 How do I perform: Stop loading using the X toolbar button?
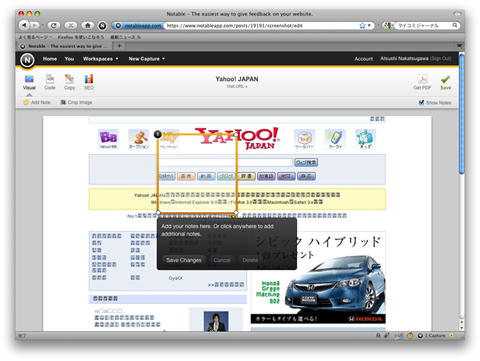pos(70,25)
